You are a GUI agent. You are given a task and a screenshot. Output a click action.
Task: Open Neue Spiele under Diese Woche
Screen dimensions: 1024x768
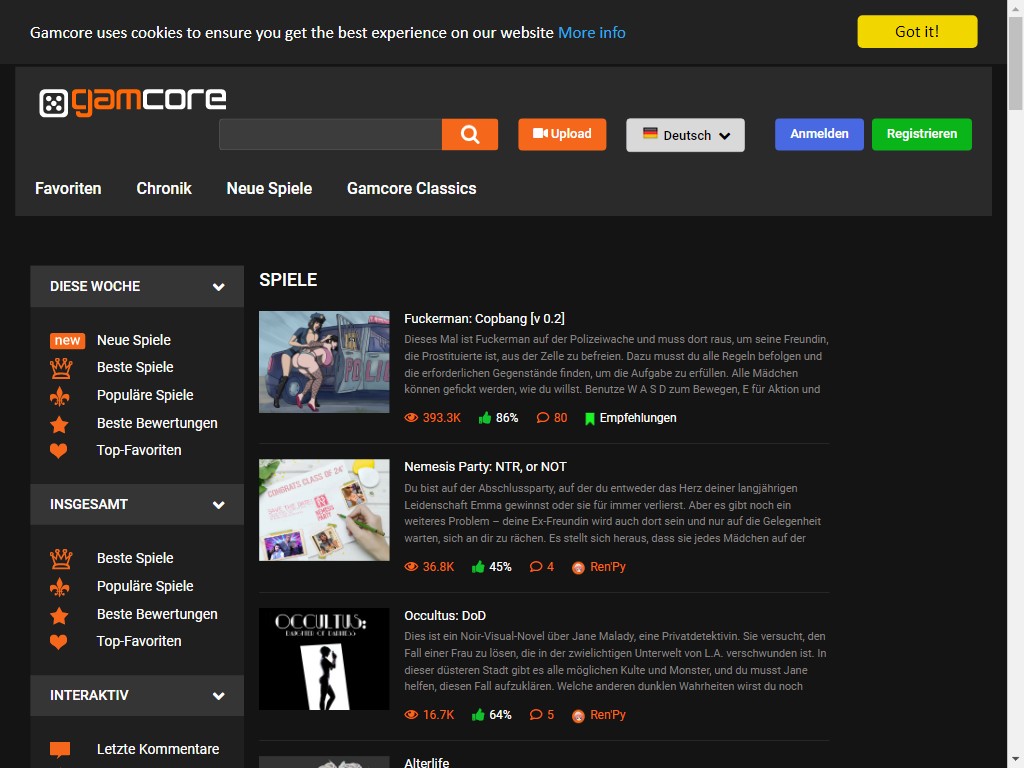click(134, 340)
